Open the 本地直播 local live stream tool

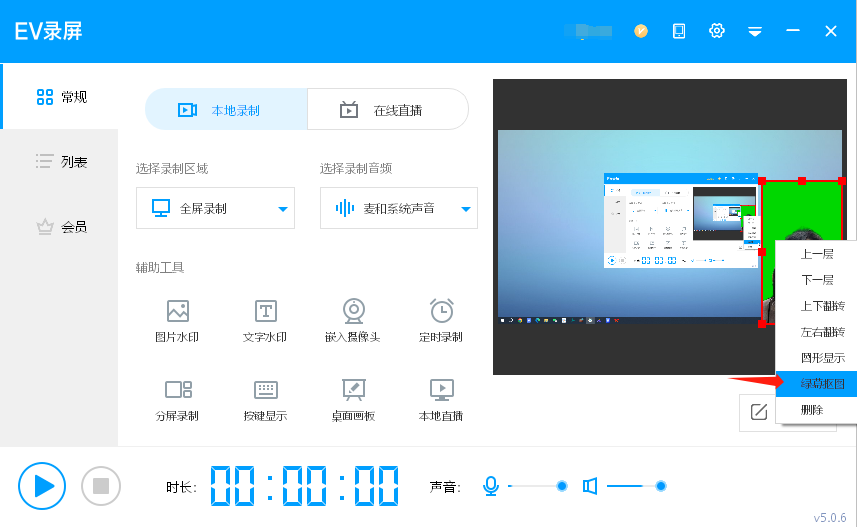[x=441, y=400]
